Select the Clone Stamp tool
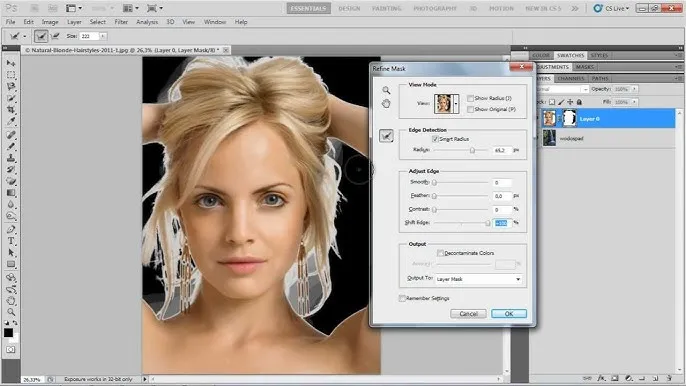This screenshot has height=386, width=686. point(11,158)
